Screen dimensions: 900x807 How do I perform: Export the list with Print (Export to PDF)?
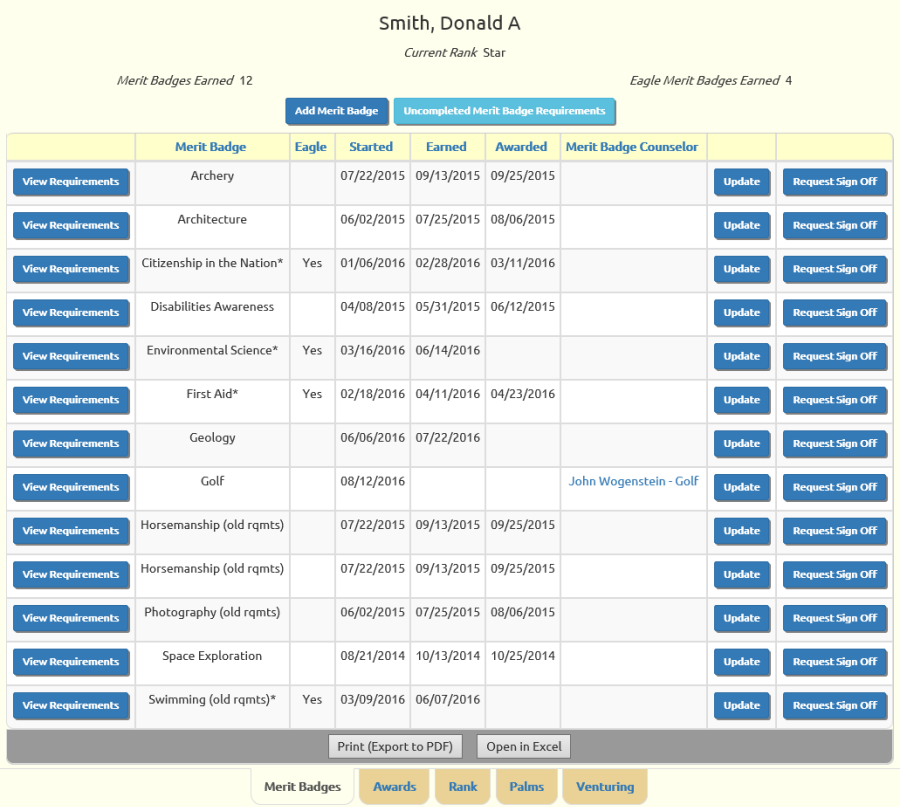(395, 746)
